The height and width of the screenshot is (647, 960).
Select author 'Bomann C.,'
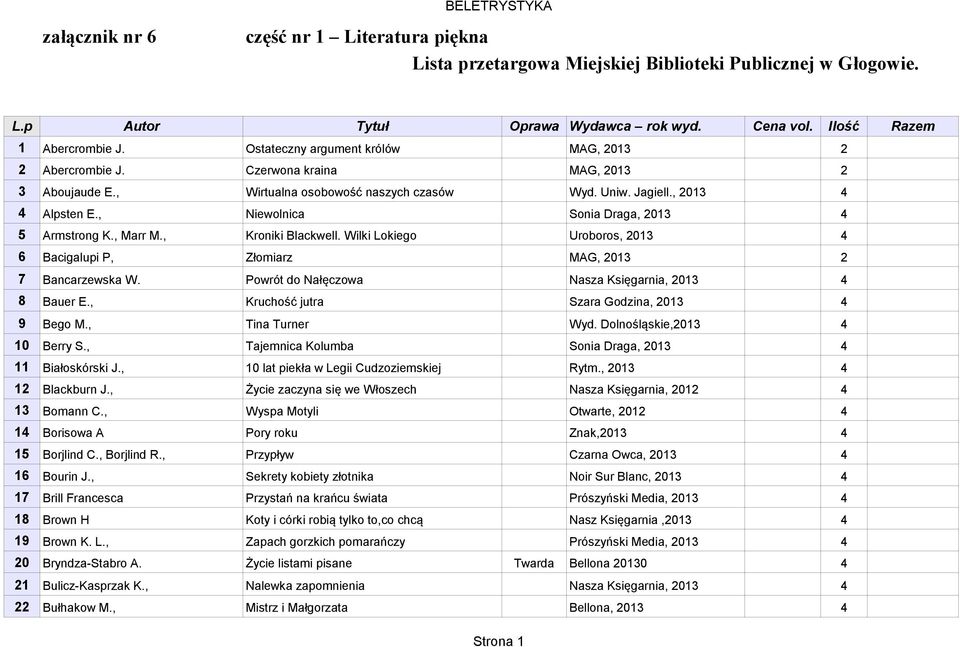(75, 411)
